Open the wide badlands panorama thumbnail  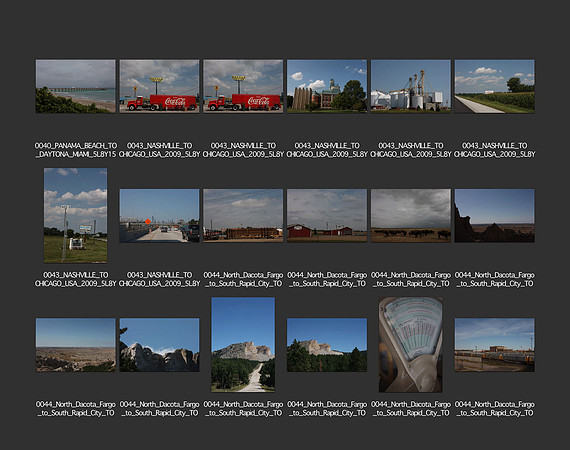click(76, 345)
